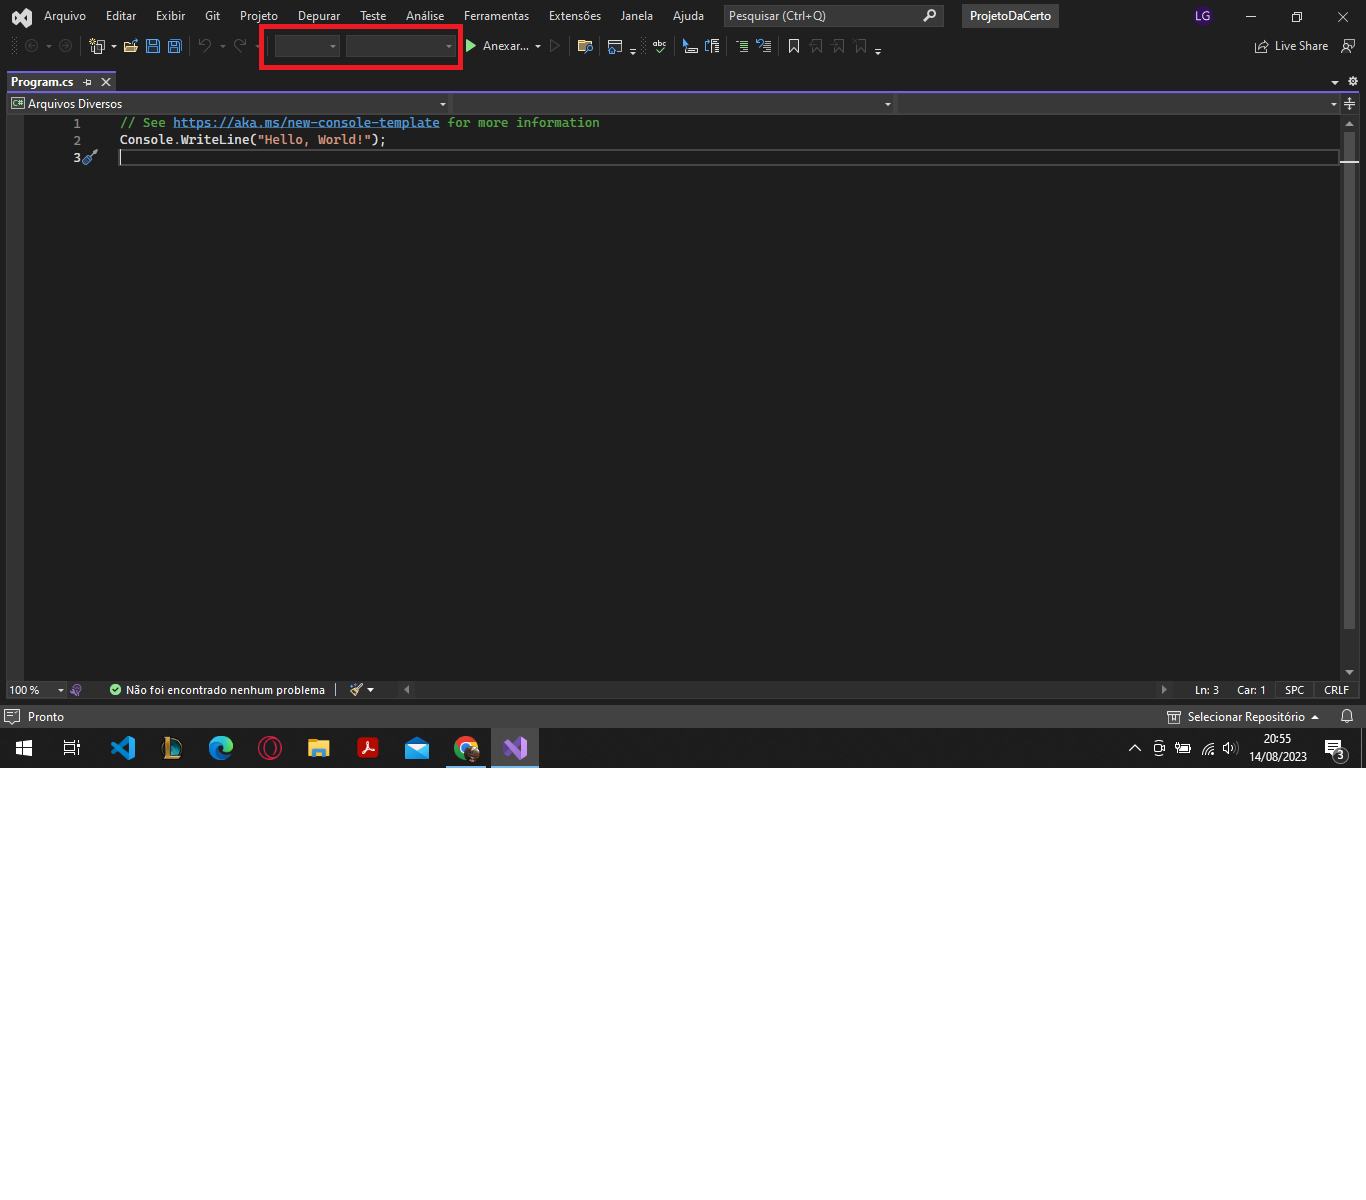Screen dimensions: 1366x1200
Task: Click the Save All icon
Action: tap(175, 46)
